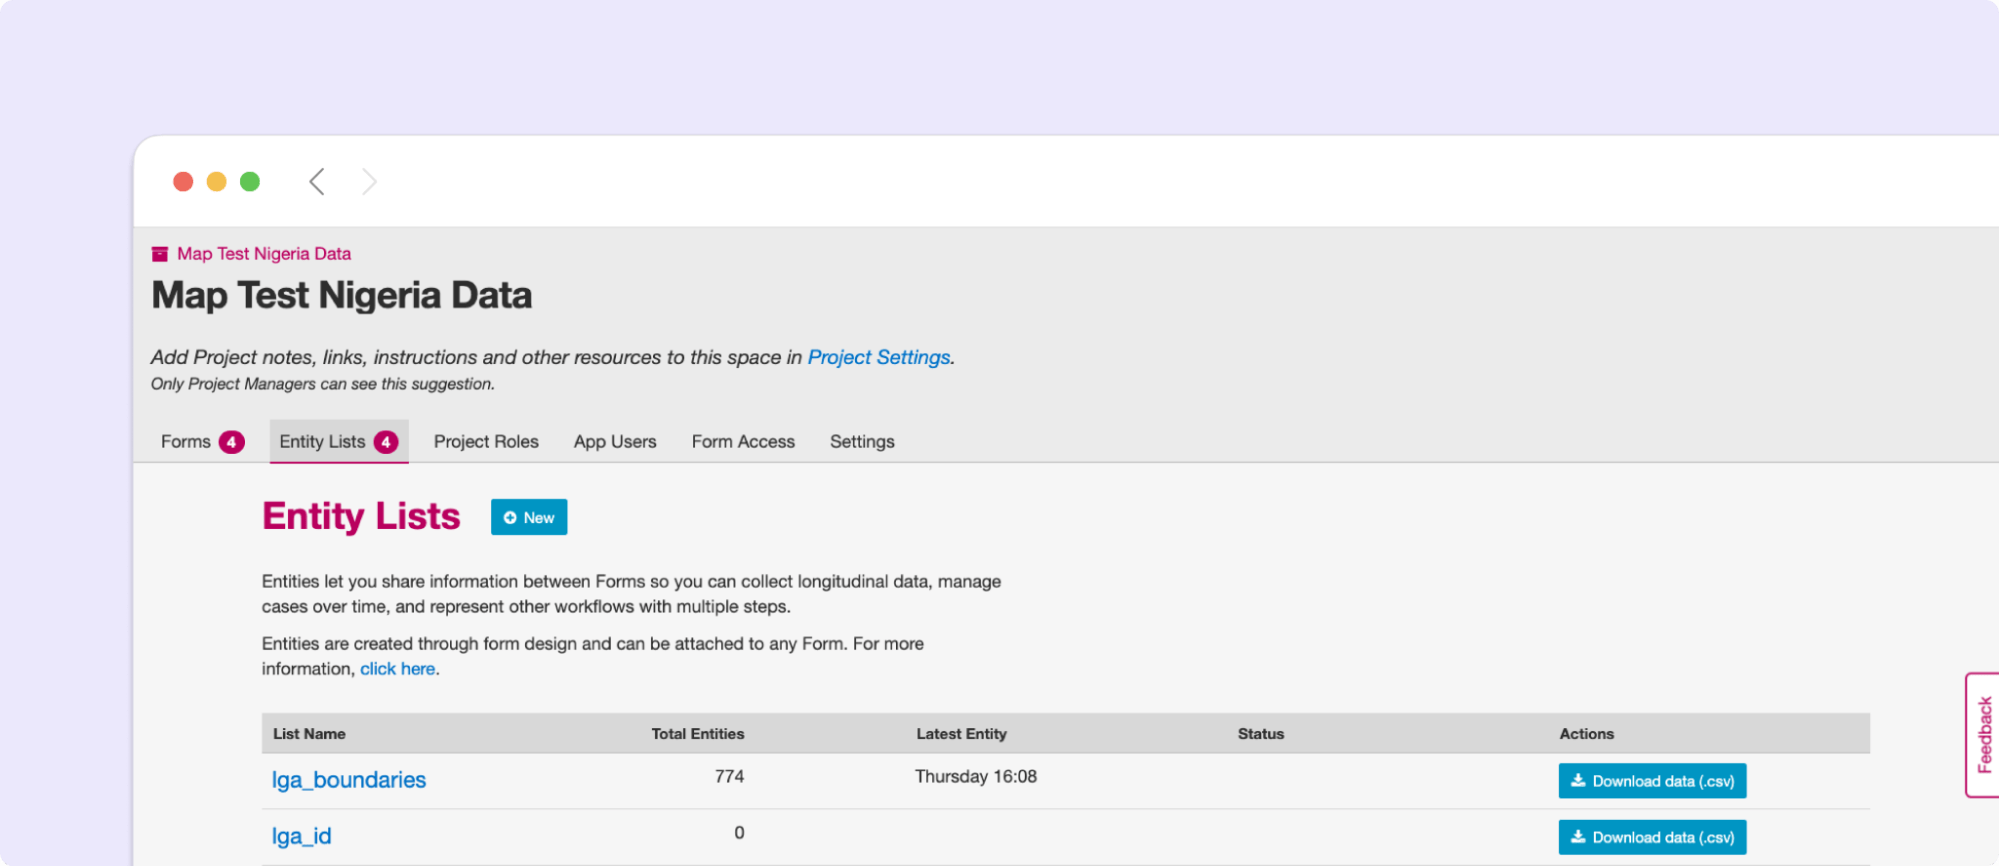Viewport: 1999px width, 866px height.
Task: Open the App Users tab
Action: 615,442
